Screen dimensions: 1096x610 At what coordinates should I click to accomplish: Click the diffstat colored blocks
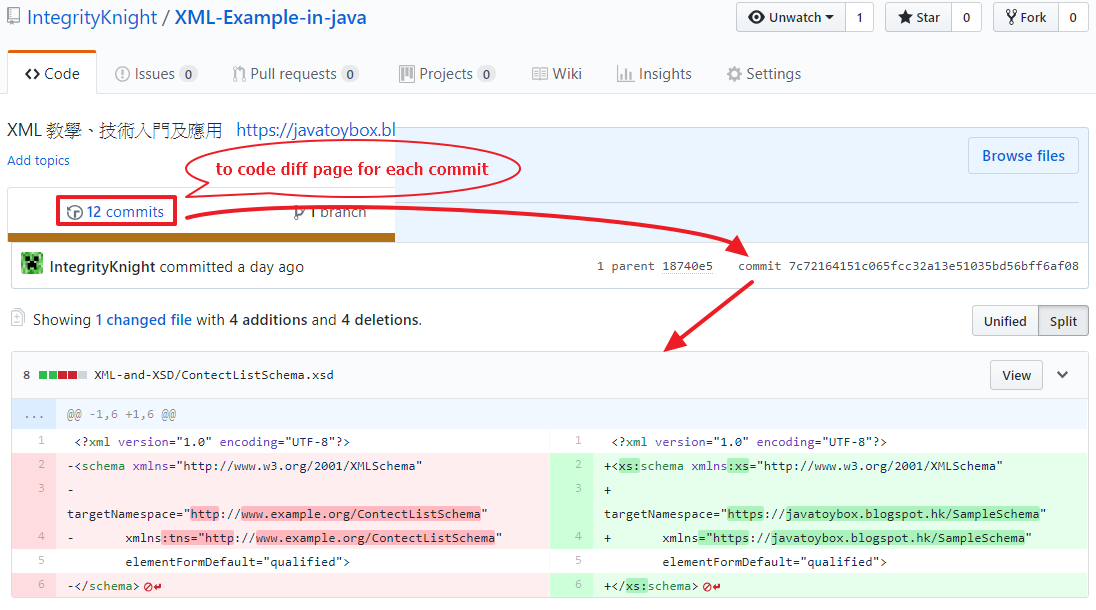(x=62, y=375)
